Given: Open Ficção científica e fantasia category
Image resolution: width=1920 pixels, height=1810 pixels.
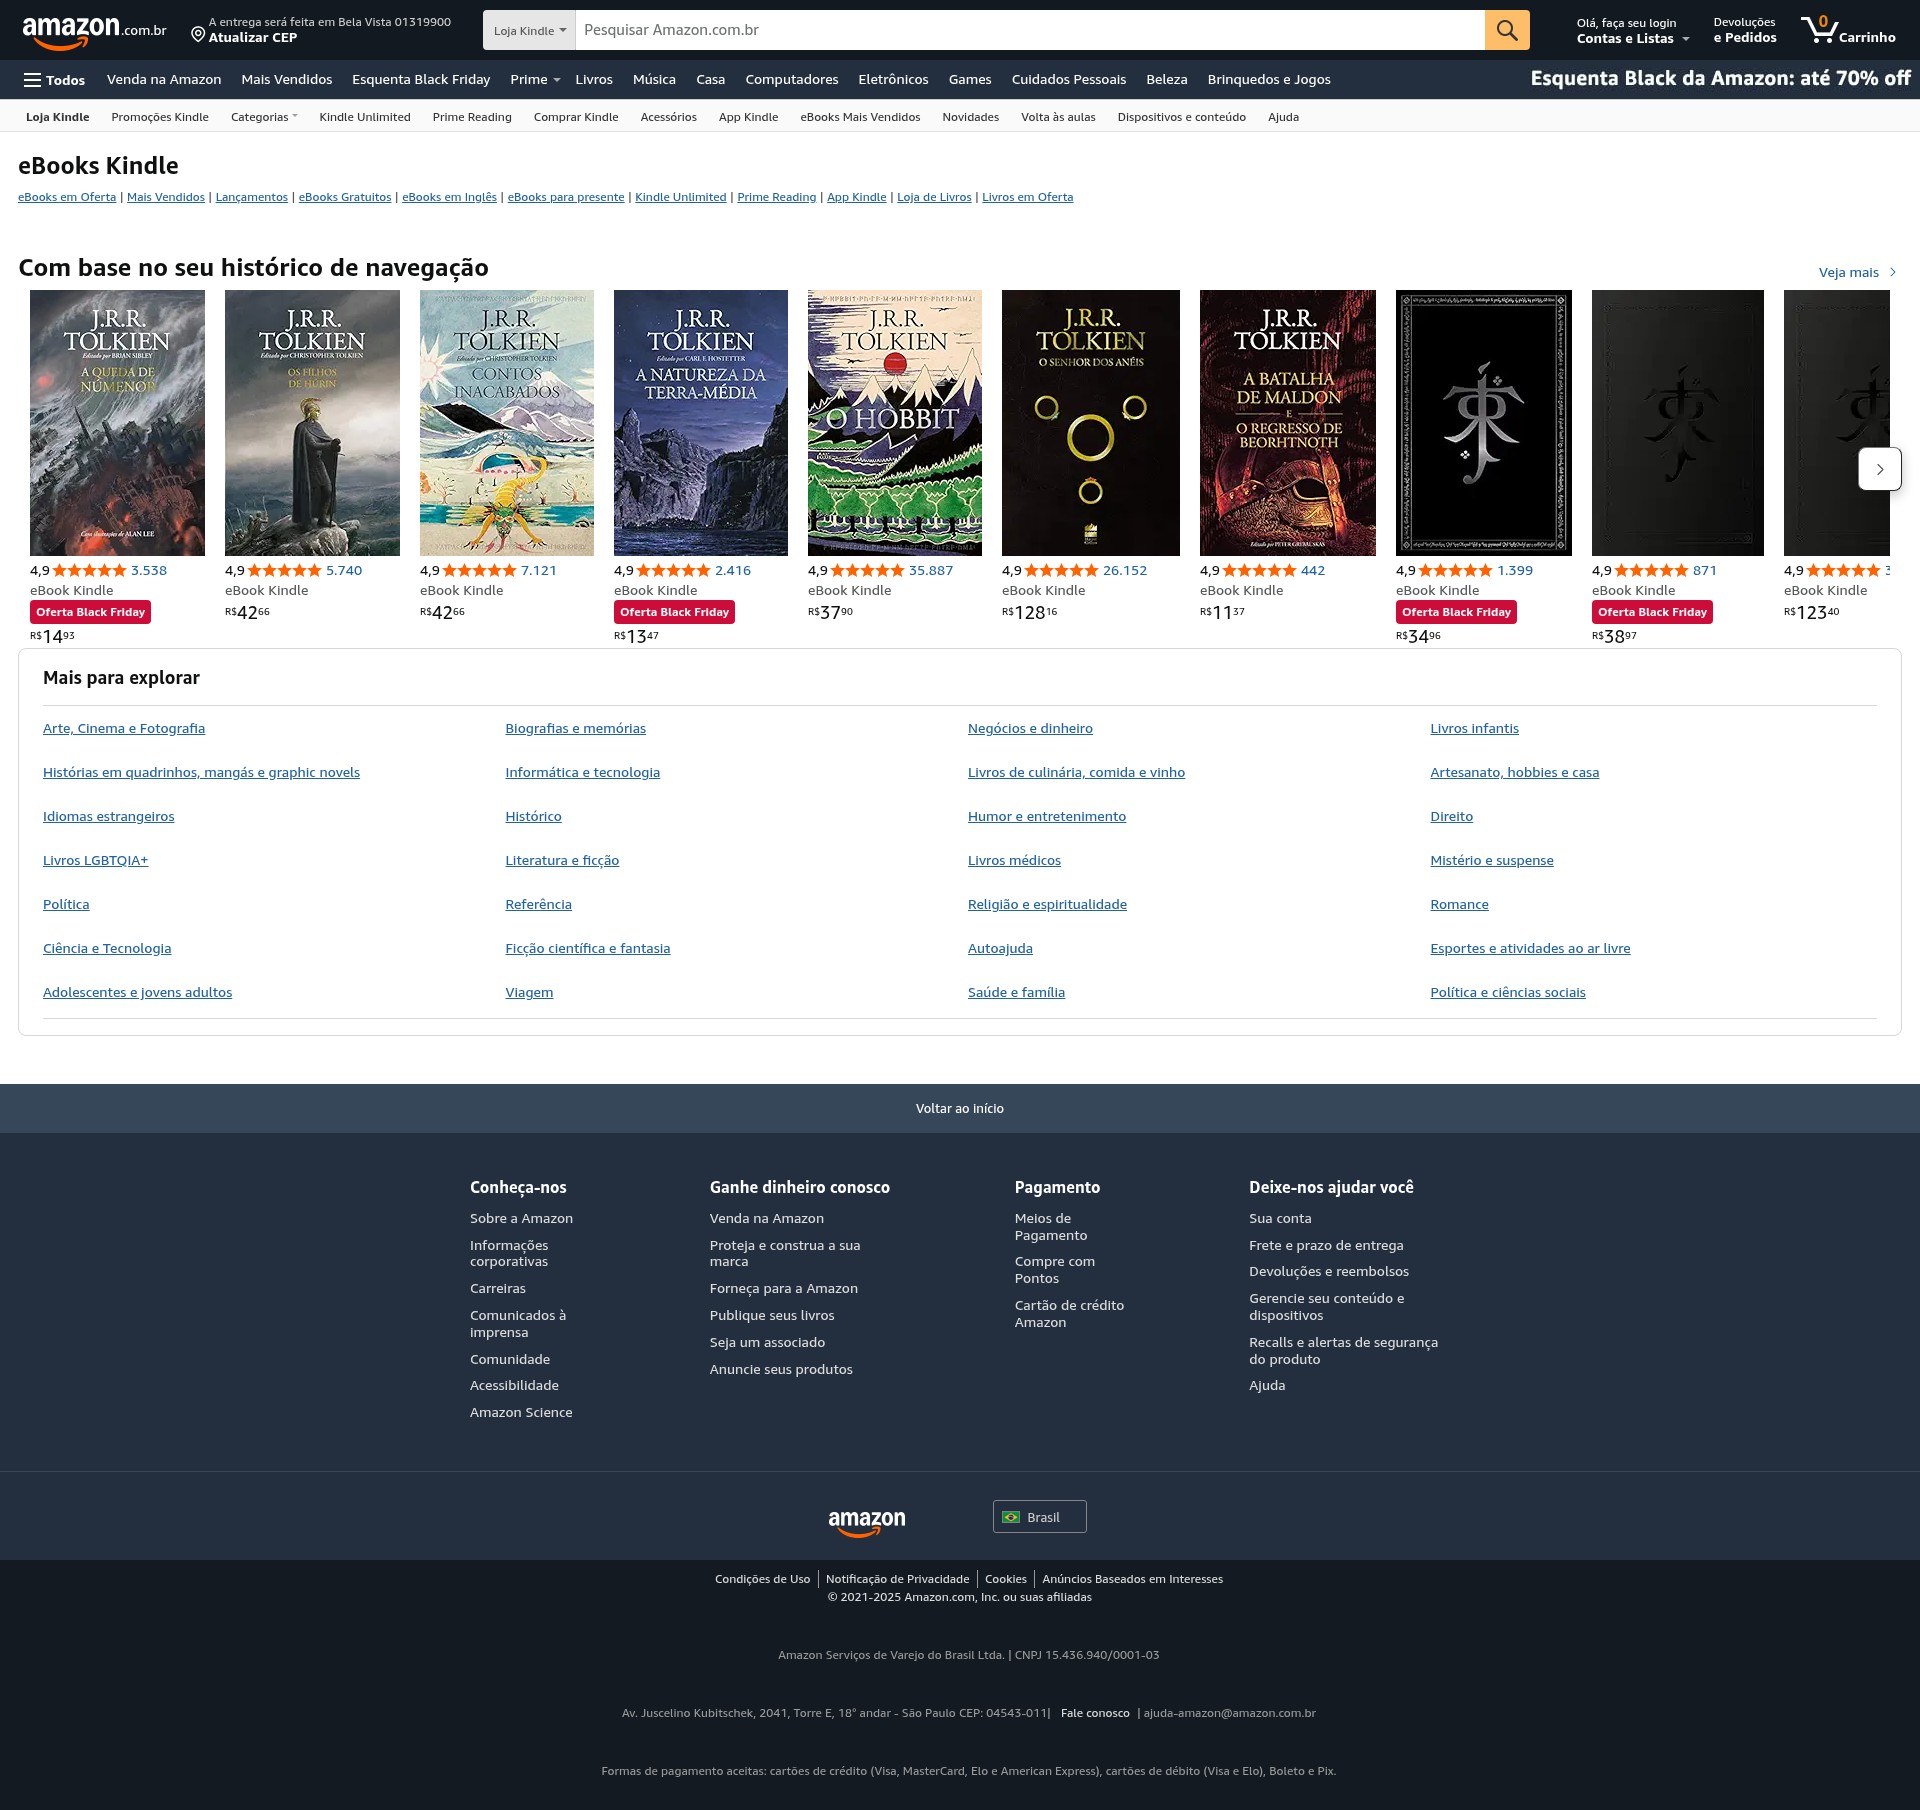Looking at the screenshot, I should [x=588, y=948].
